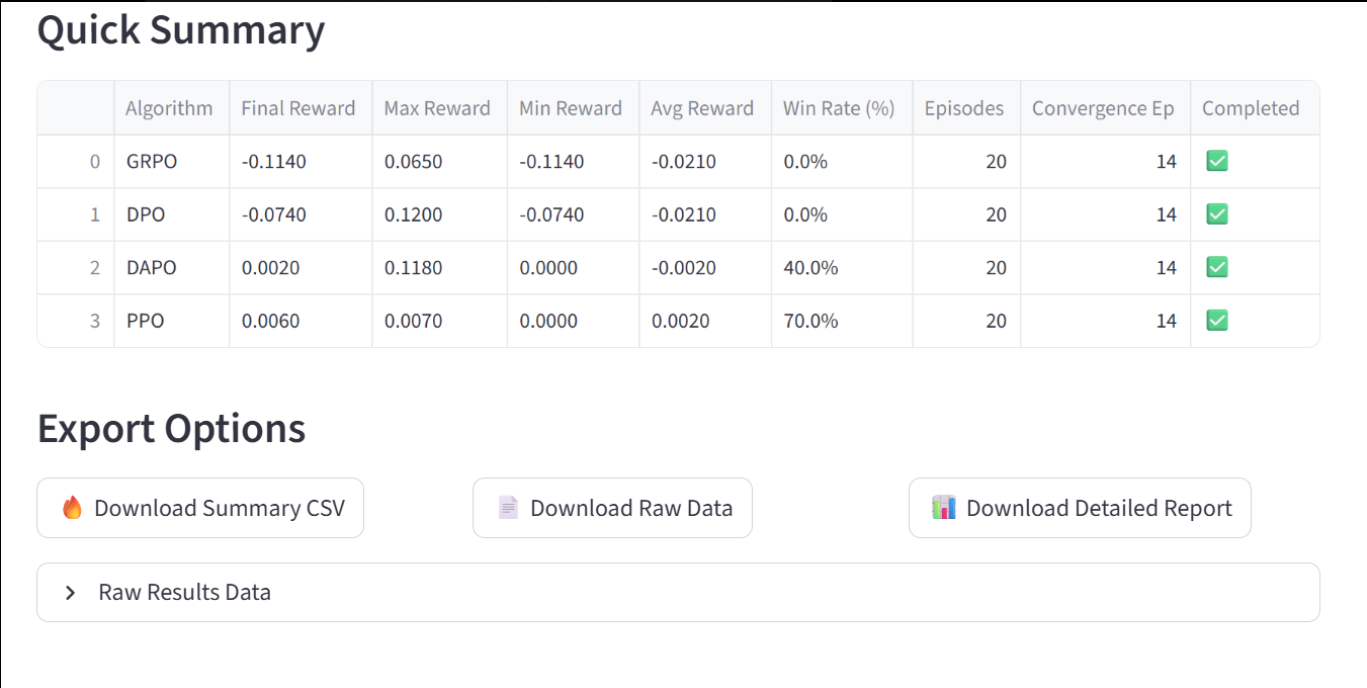Toggle the Completed checkbox in DAPO row
The height and width of the screenshot is (688, 1367).
pos(1217,267)
